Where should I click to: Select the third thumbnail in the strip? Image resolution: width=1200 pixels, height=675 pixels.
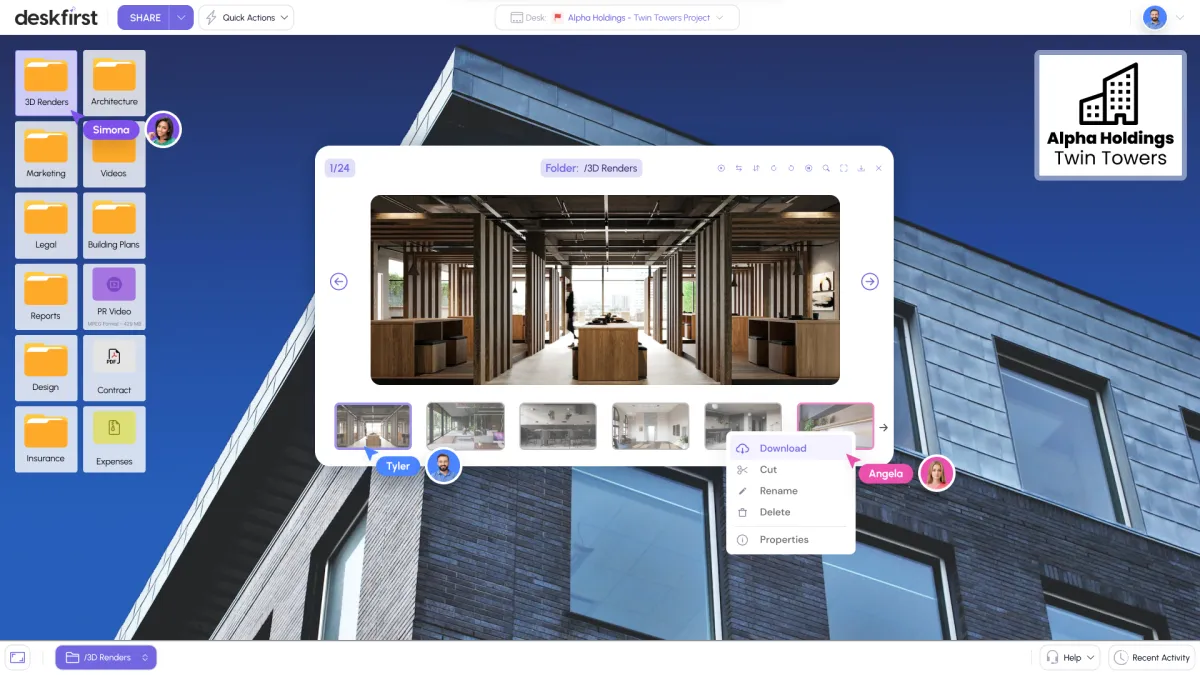[x=558, y=426]
